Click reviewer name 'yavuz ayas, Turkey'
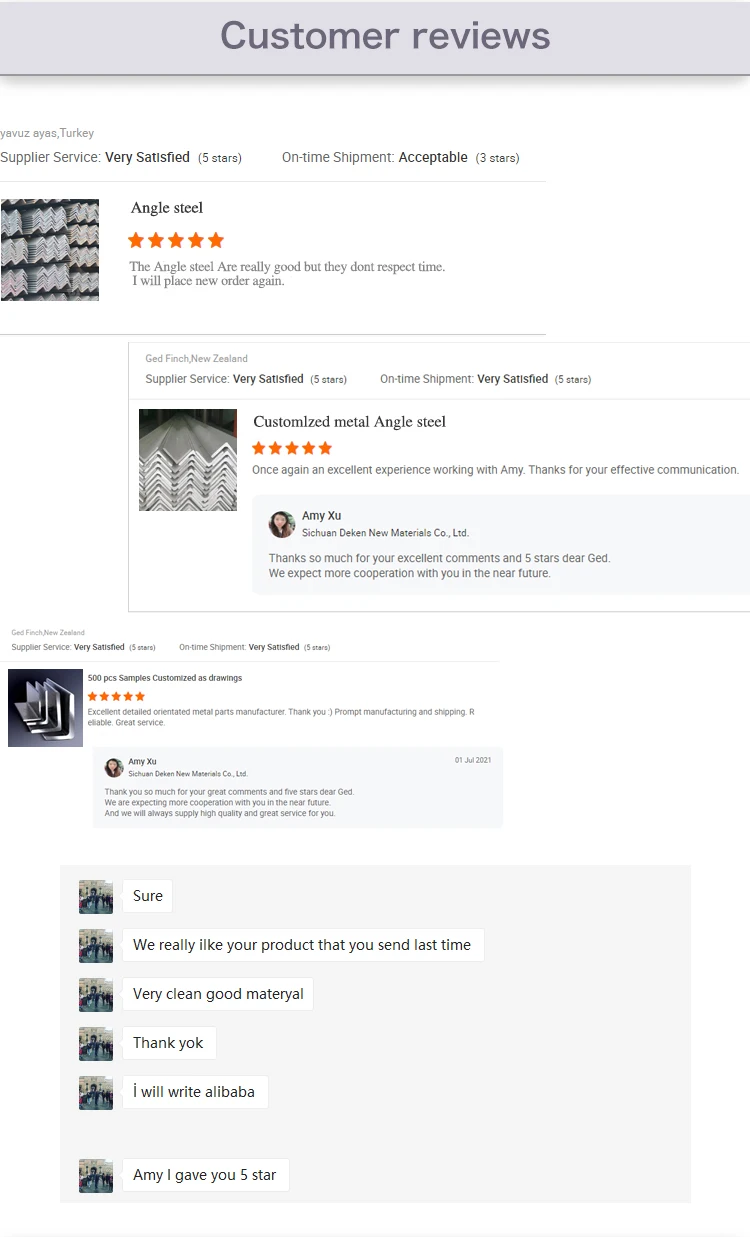 point(47,133)
